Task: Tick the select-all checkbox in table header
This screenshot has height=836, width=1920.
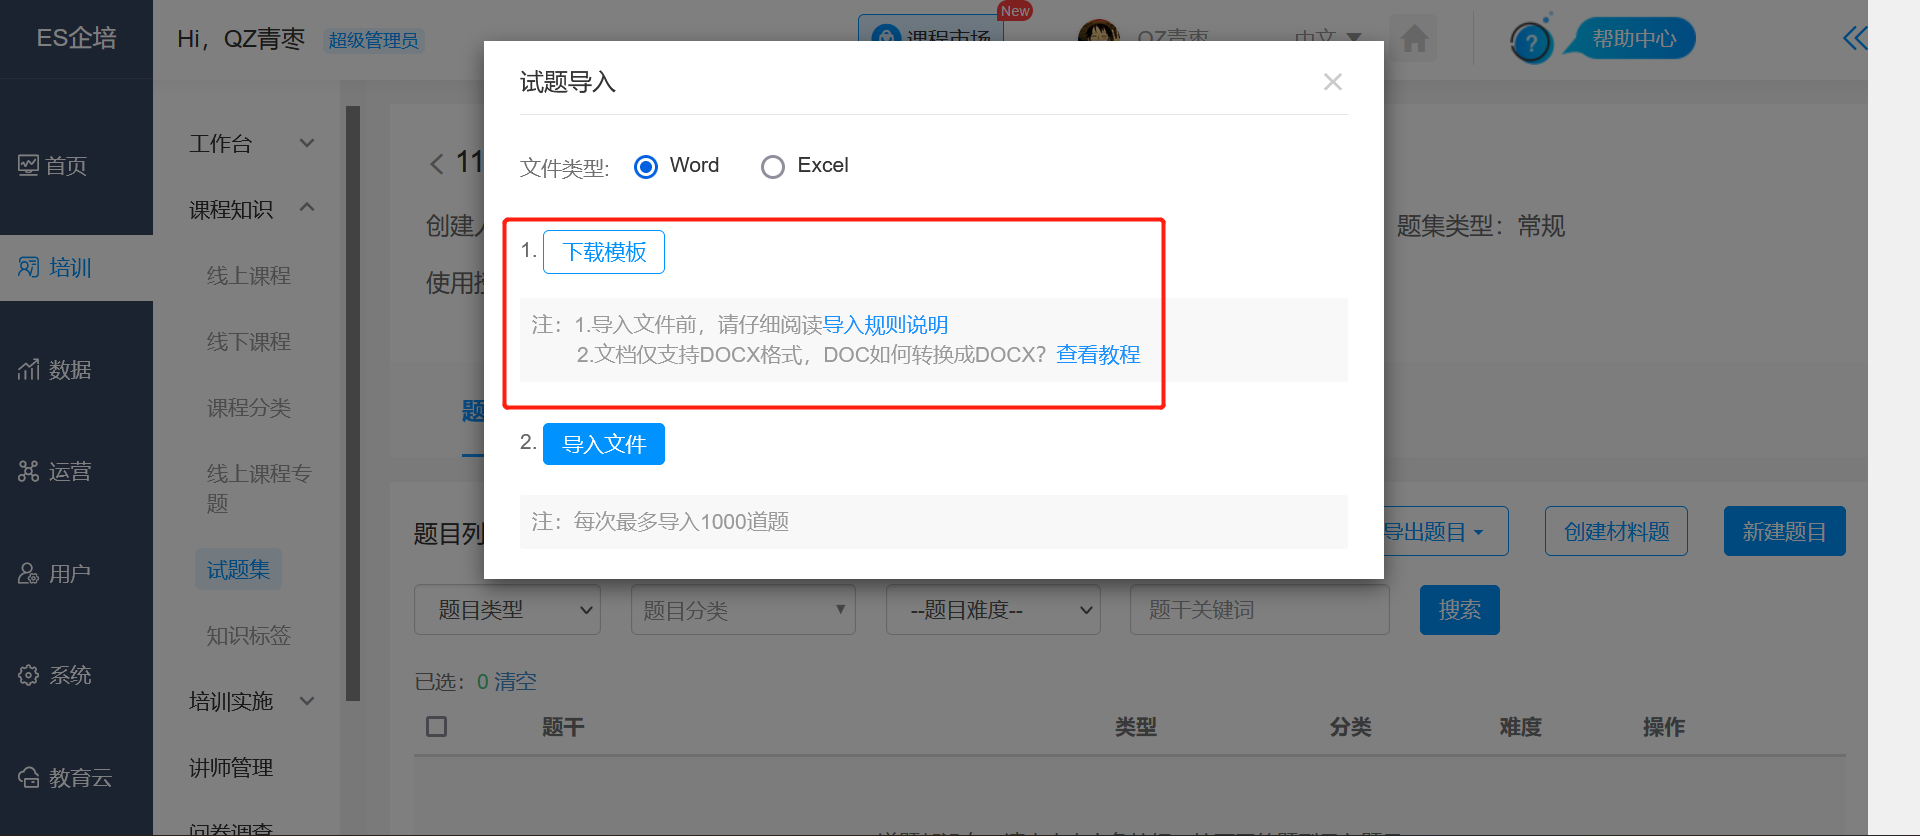Action: pyautogui.click(x=437, y=727)
